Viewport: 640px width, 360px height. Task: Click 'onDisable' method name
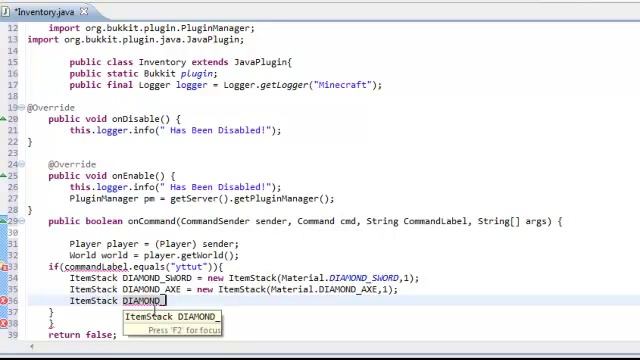(x=136, y=119)
